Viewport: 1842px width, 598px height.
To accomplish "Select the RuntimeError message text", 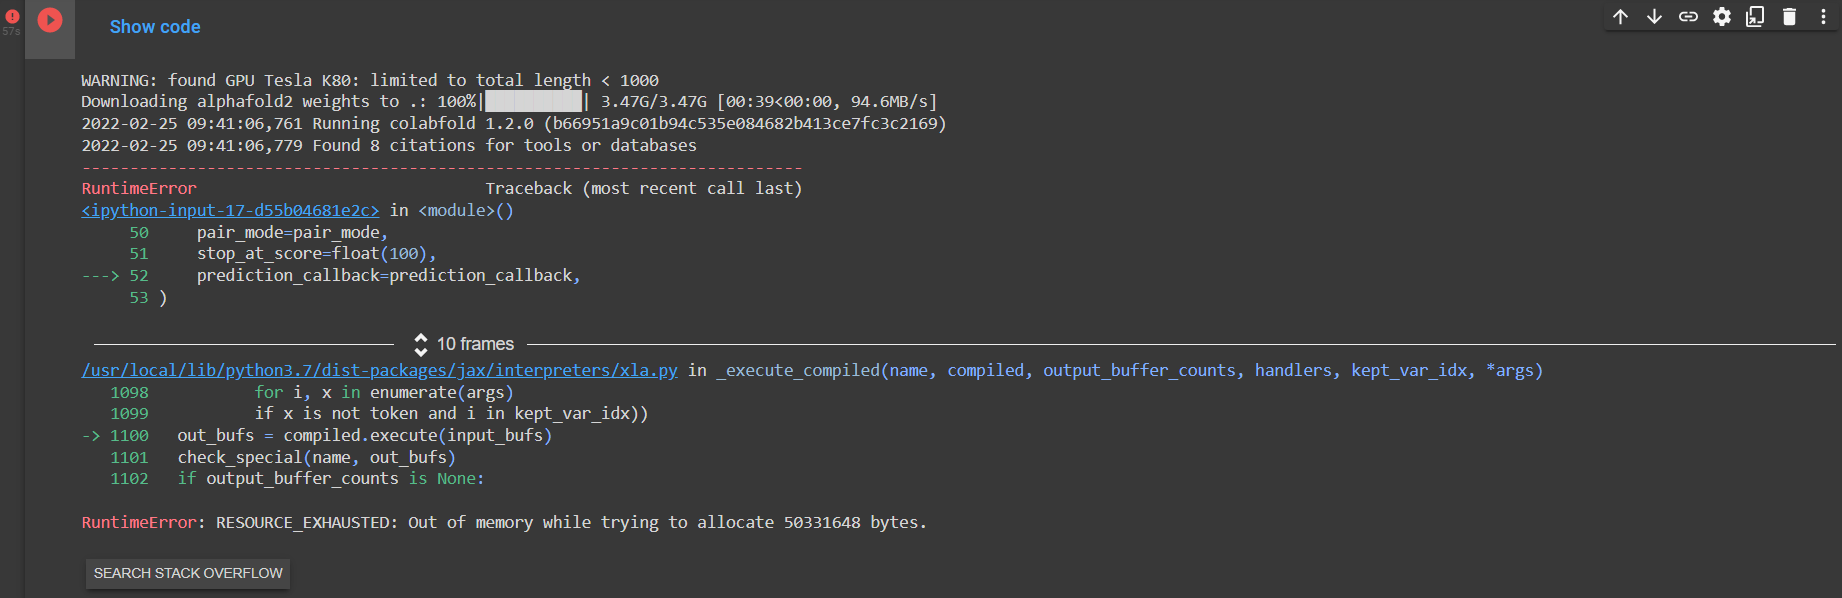I will (138, 188).
